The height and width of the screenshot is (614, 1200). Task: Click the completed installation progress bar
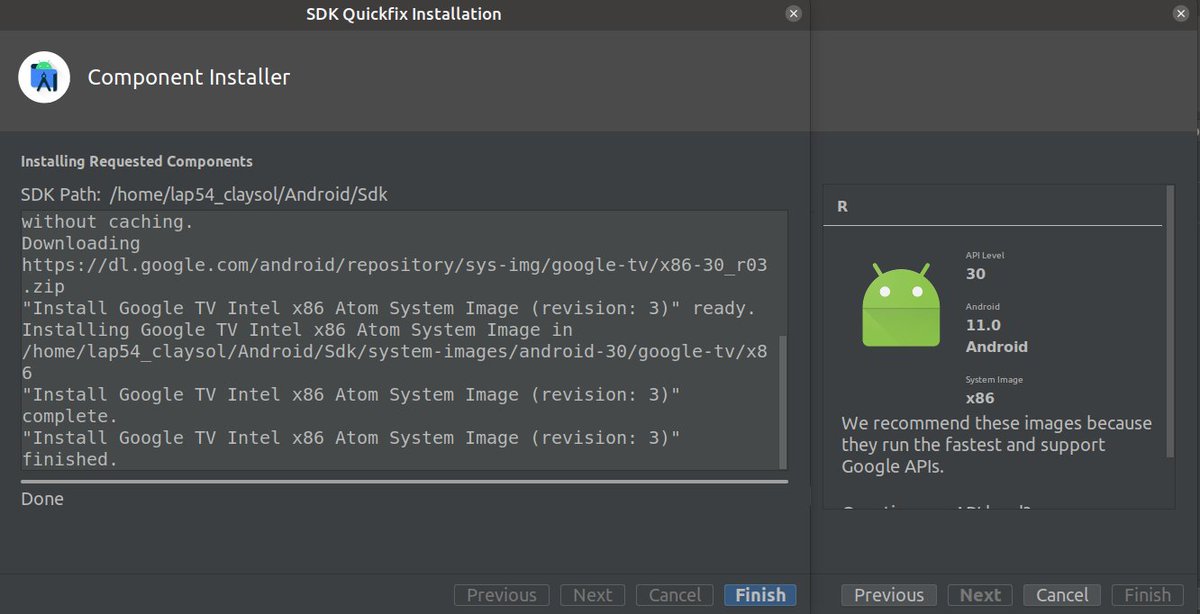(x=404, y=481)
